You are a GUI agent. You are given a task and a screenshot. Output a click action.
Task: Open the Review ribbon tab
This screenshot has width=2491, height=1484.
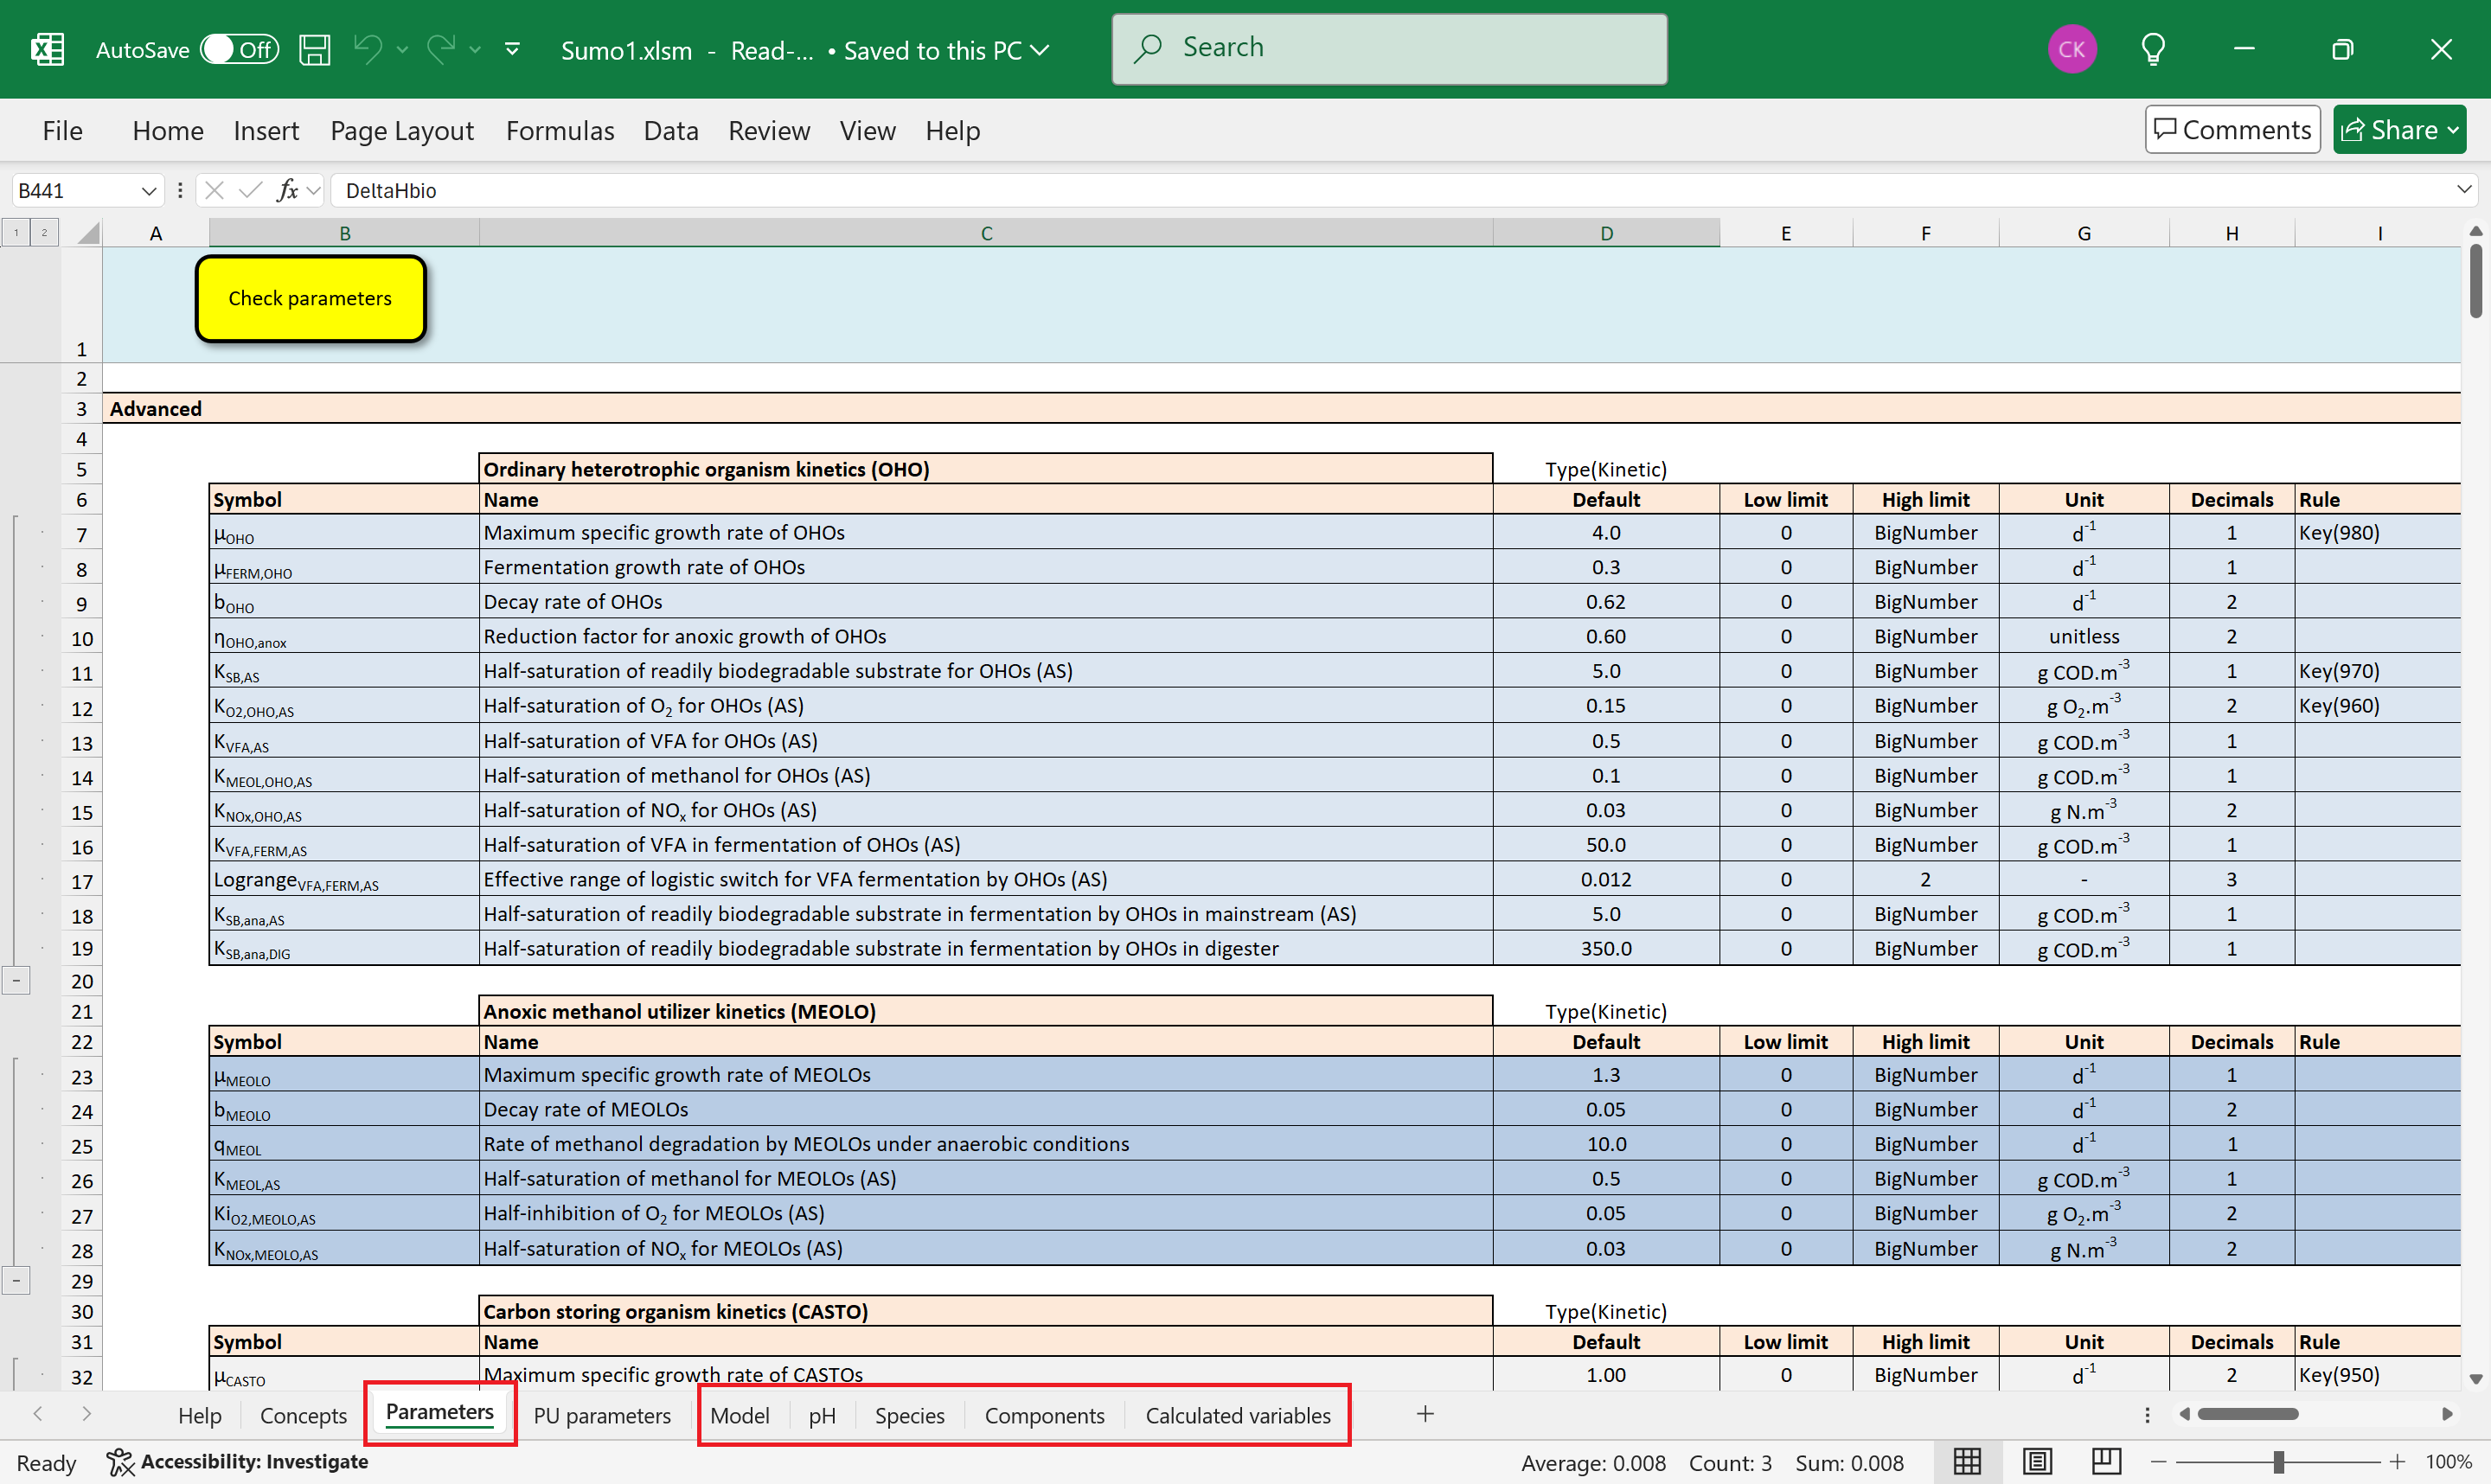pos(769,130)
